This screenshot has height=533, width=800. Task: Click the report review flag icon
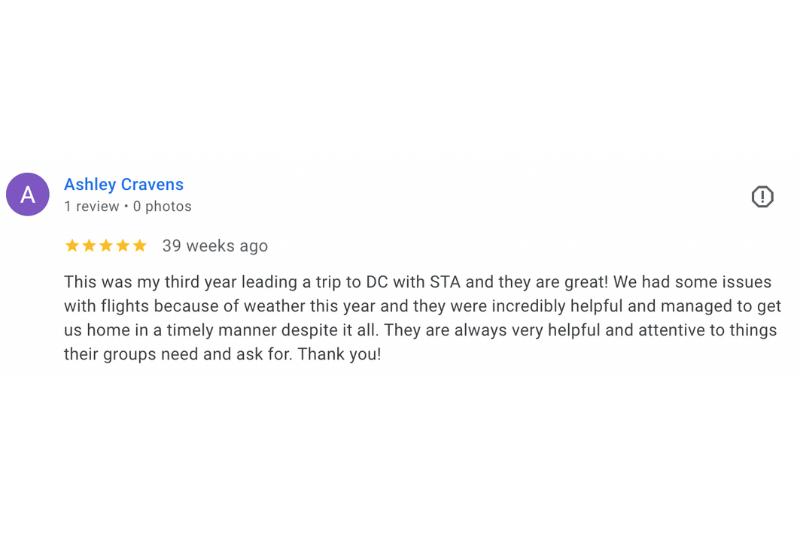point(762,197)
